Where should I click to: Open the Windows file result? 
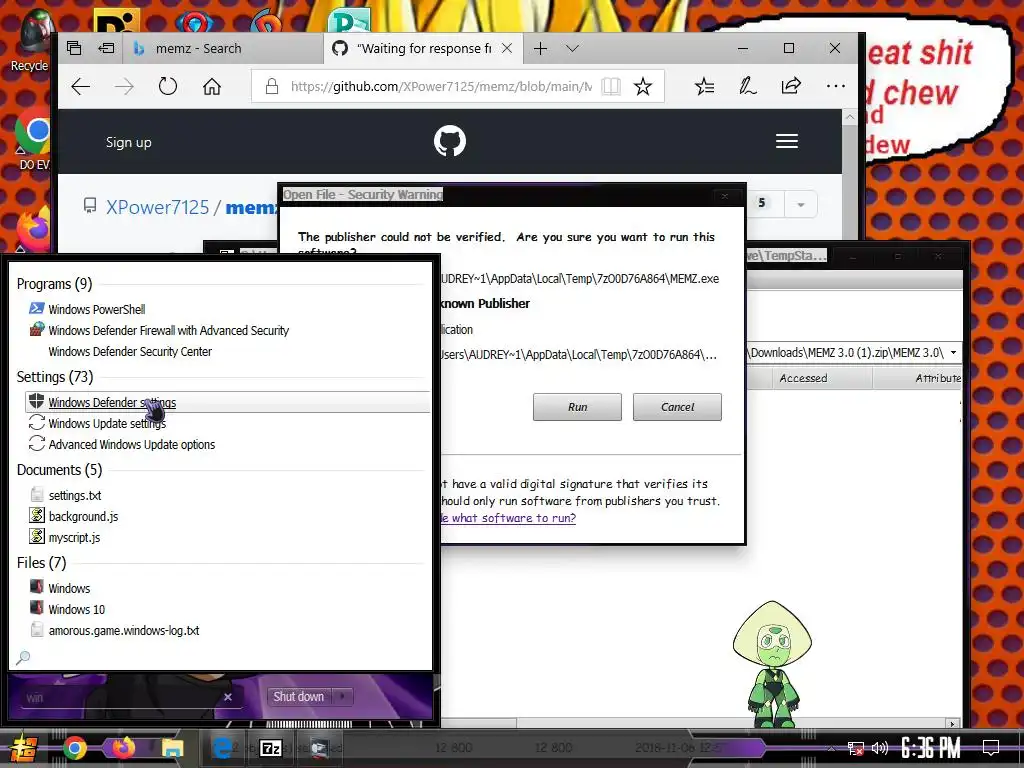pos(69,588)
